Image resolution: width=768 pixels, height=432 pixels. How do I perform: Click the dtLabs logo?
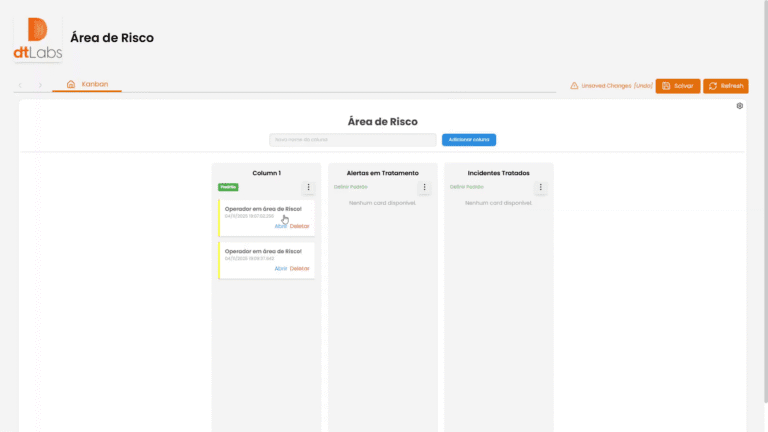click(x=37, y=40)
